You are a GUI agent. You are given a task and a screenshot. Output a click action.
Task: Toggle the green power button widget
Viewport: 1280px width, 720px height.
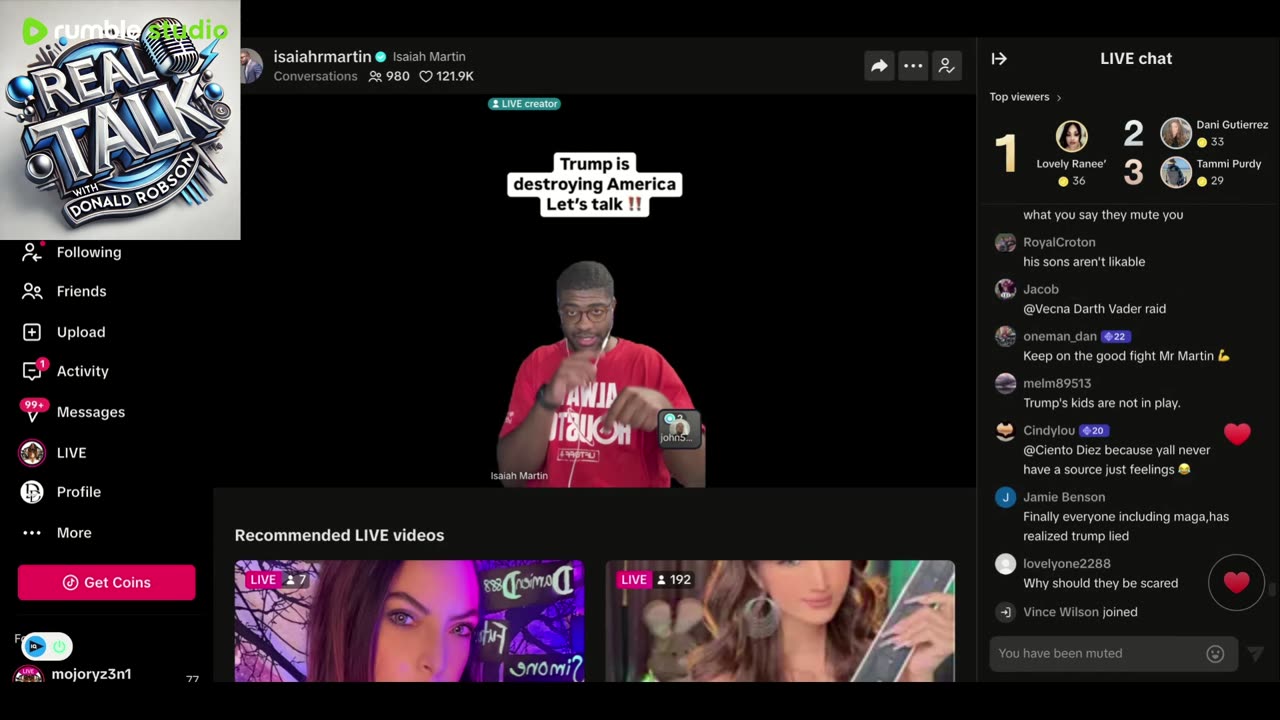[59, 647]
